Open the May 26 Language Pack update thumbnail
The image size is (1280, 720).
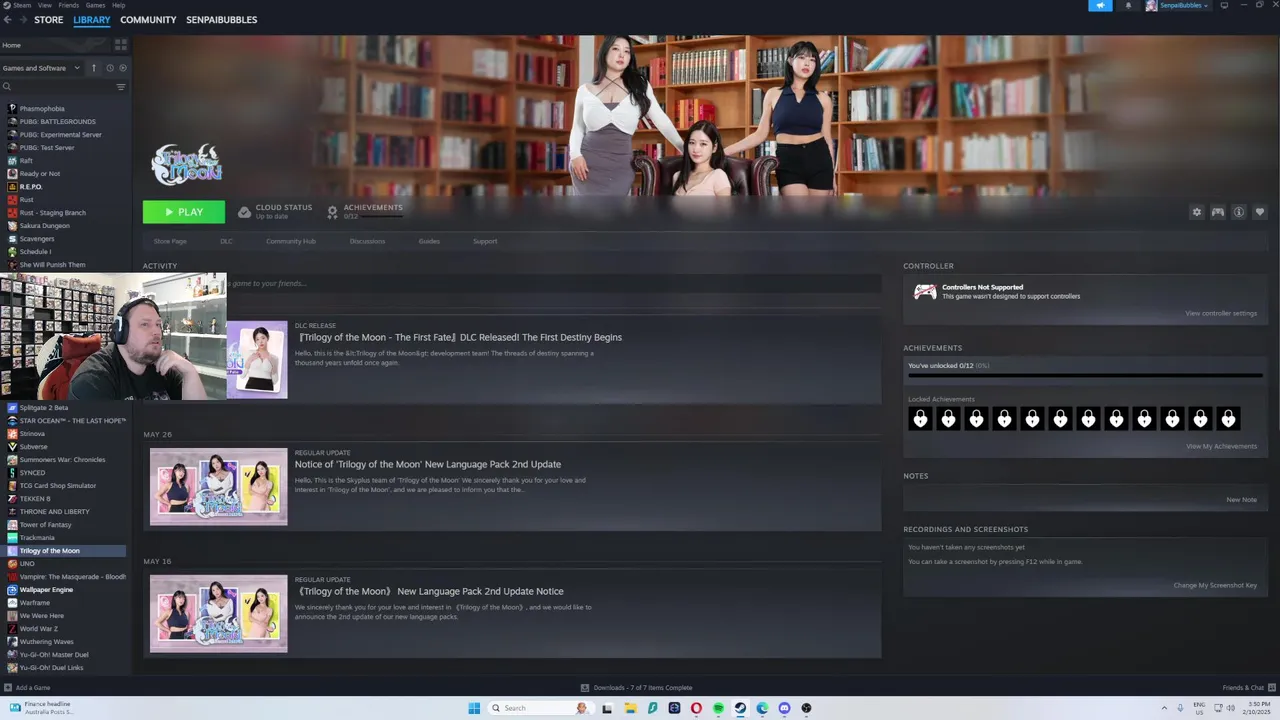pos(219,487)
